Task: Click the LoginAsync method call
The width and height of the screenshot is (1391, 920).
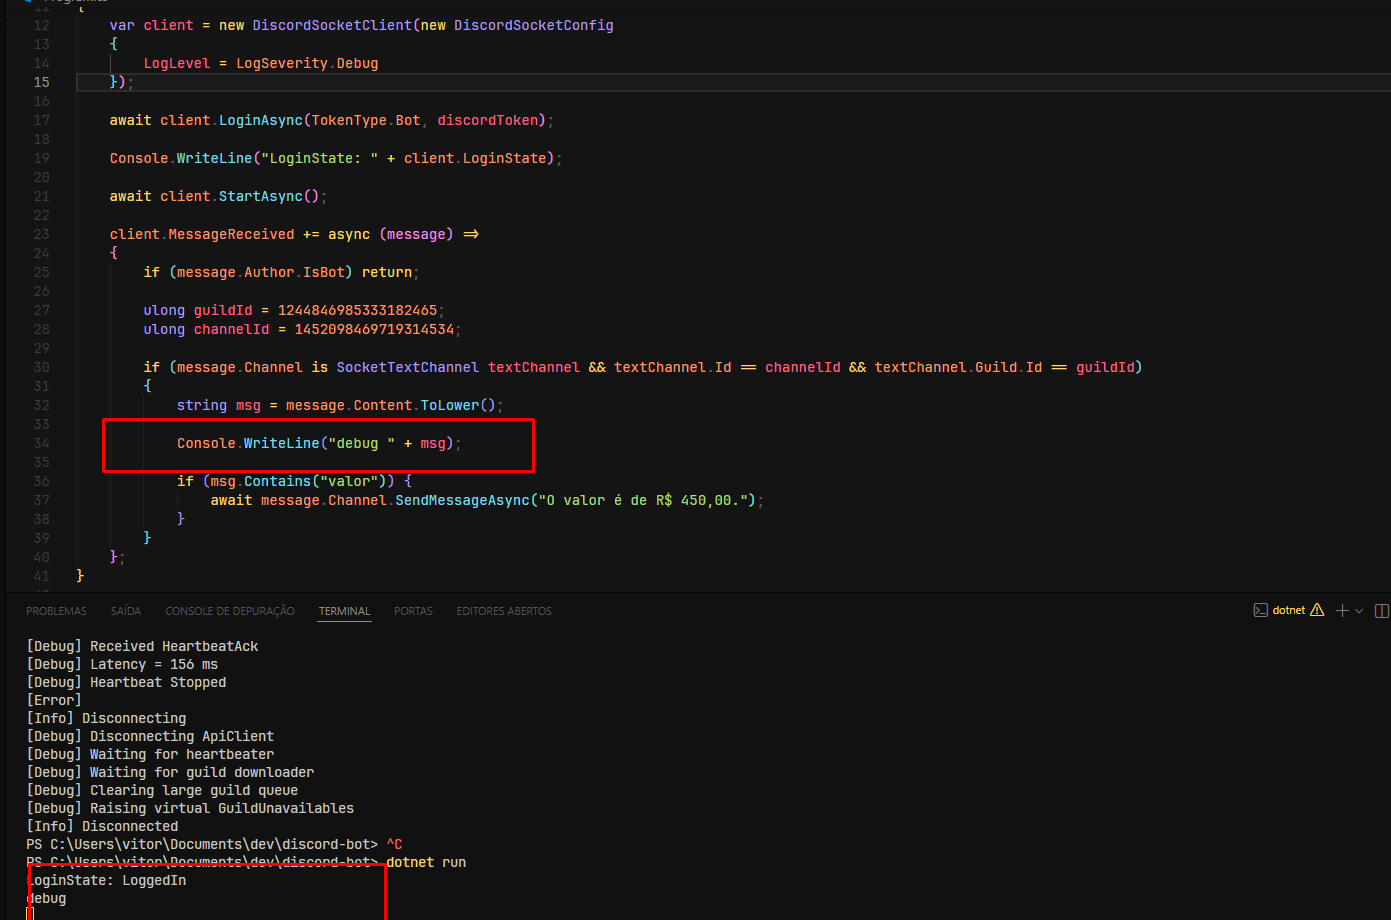Action: click(261, 120)
